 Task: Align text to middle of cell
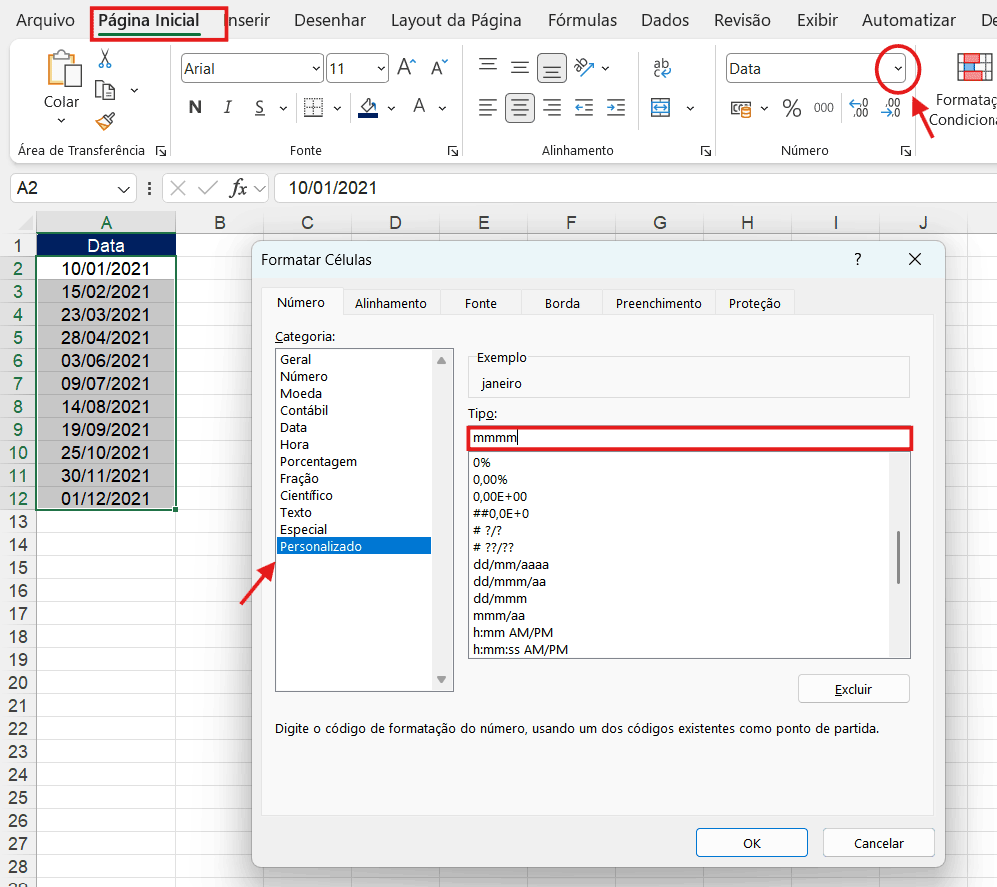519,67
